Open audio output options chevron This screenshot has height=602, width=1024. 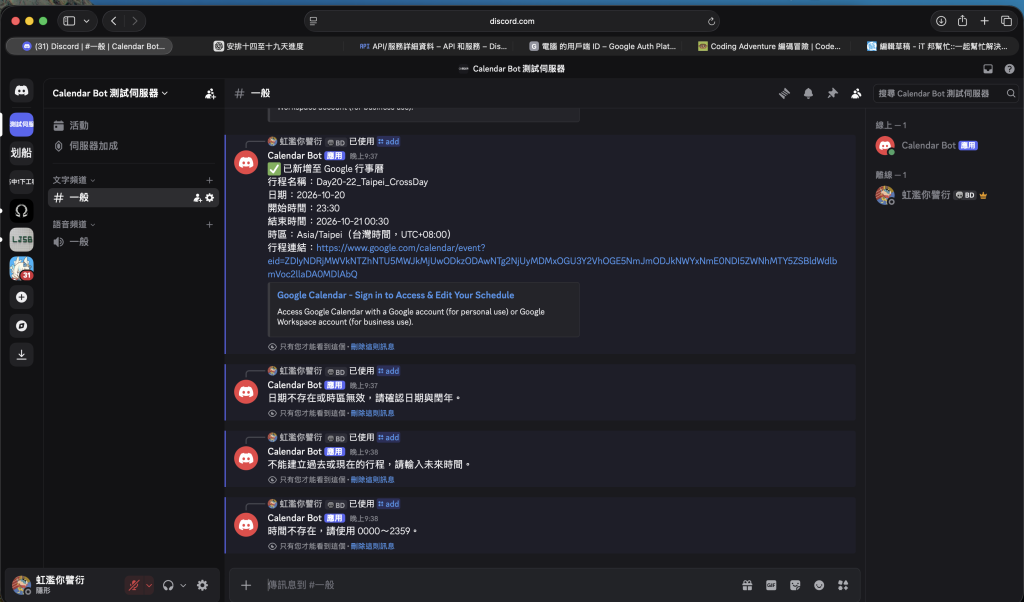click(184, 586)
